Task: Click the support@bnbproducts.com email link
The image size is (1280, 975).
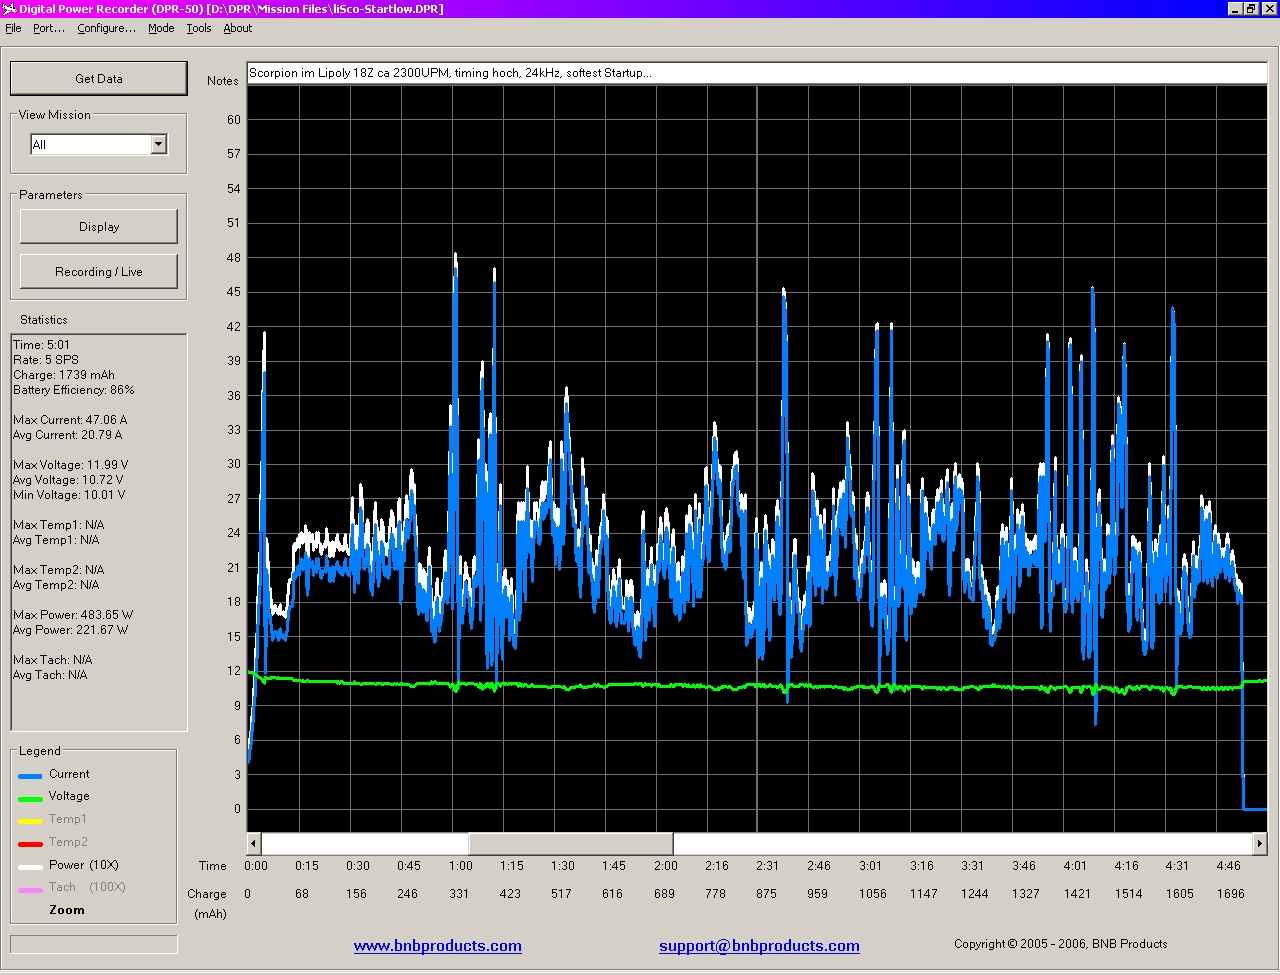Action: point(759,946)
